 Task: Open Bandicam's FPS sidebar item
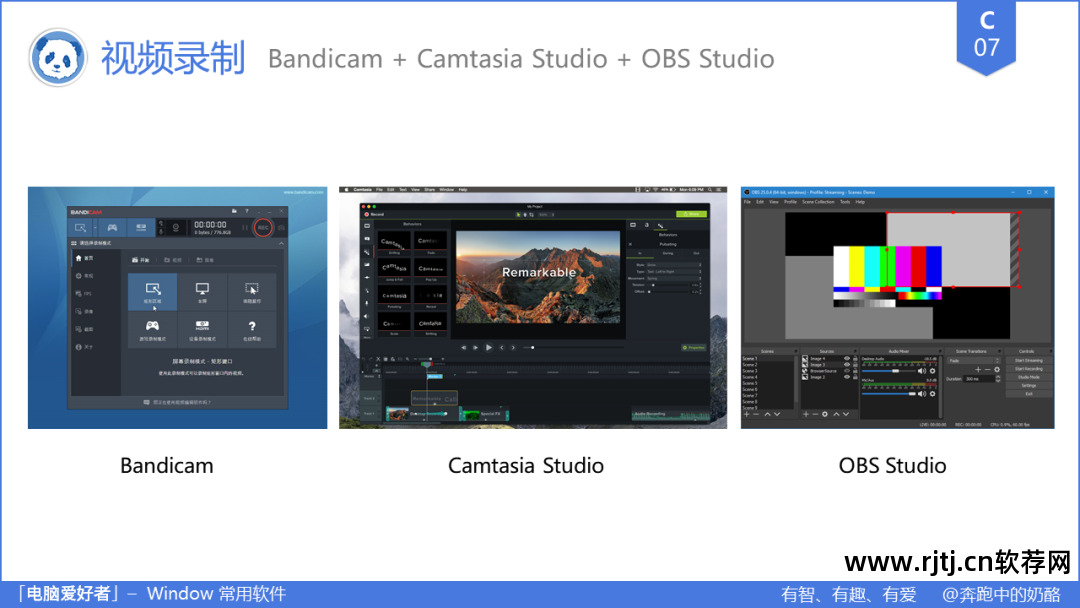click(x=84, y=293)
